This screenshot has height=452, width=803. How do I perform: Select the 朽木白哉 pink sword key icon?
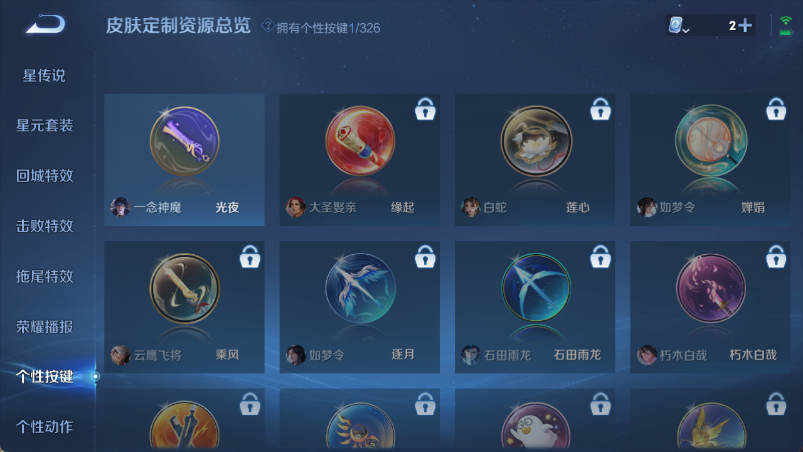coord(711,289)
